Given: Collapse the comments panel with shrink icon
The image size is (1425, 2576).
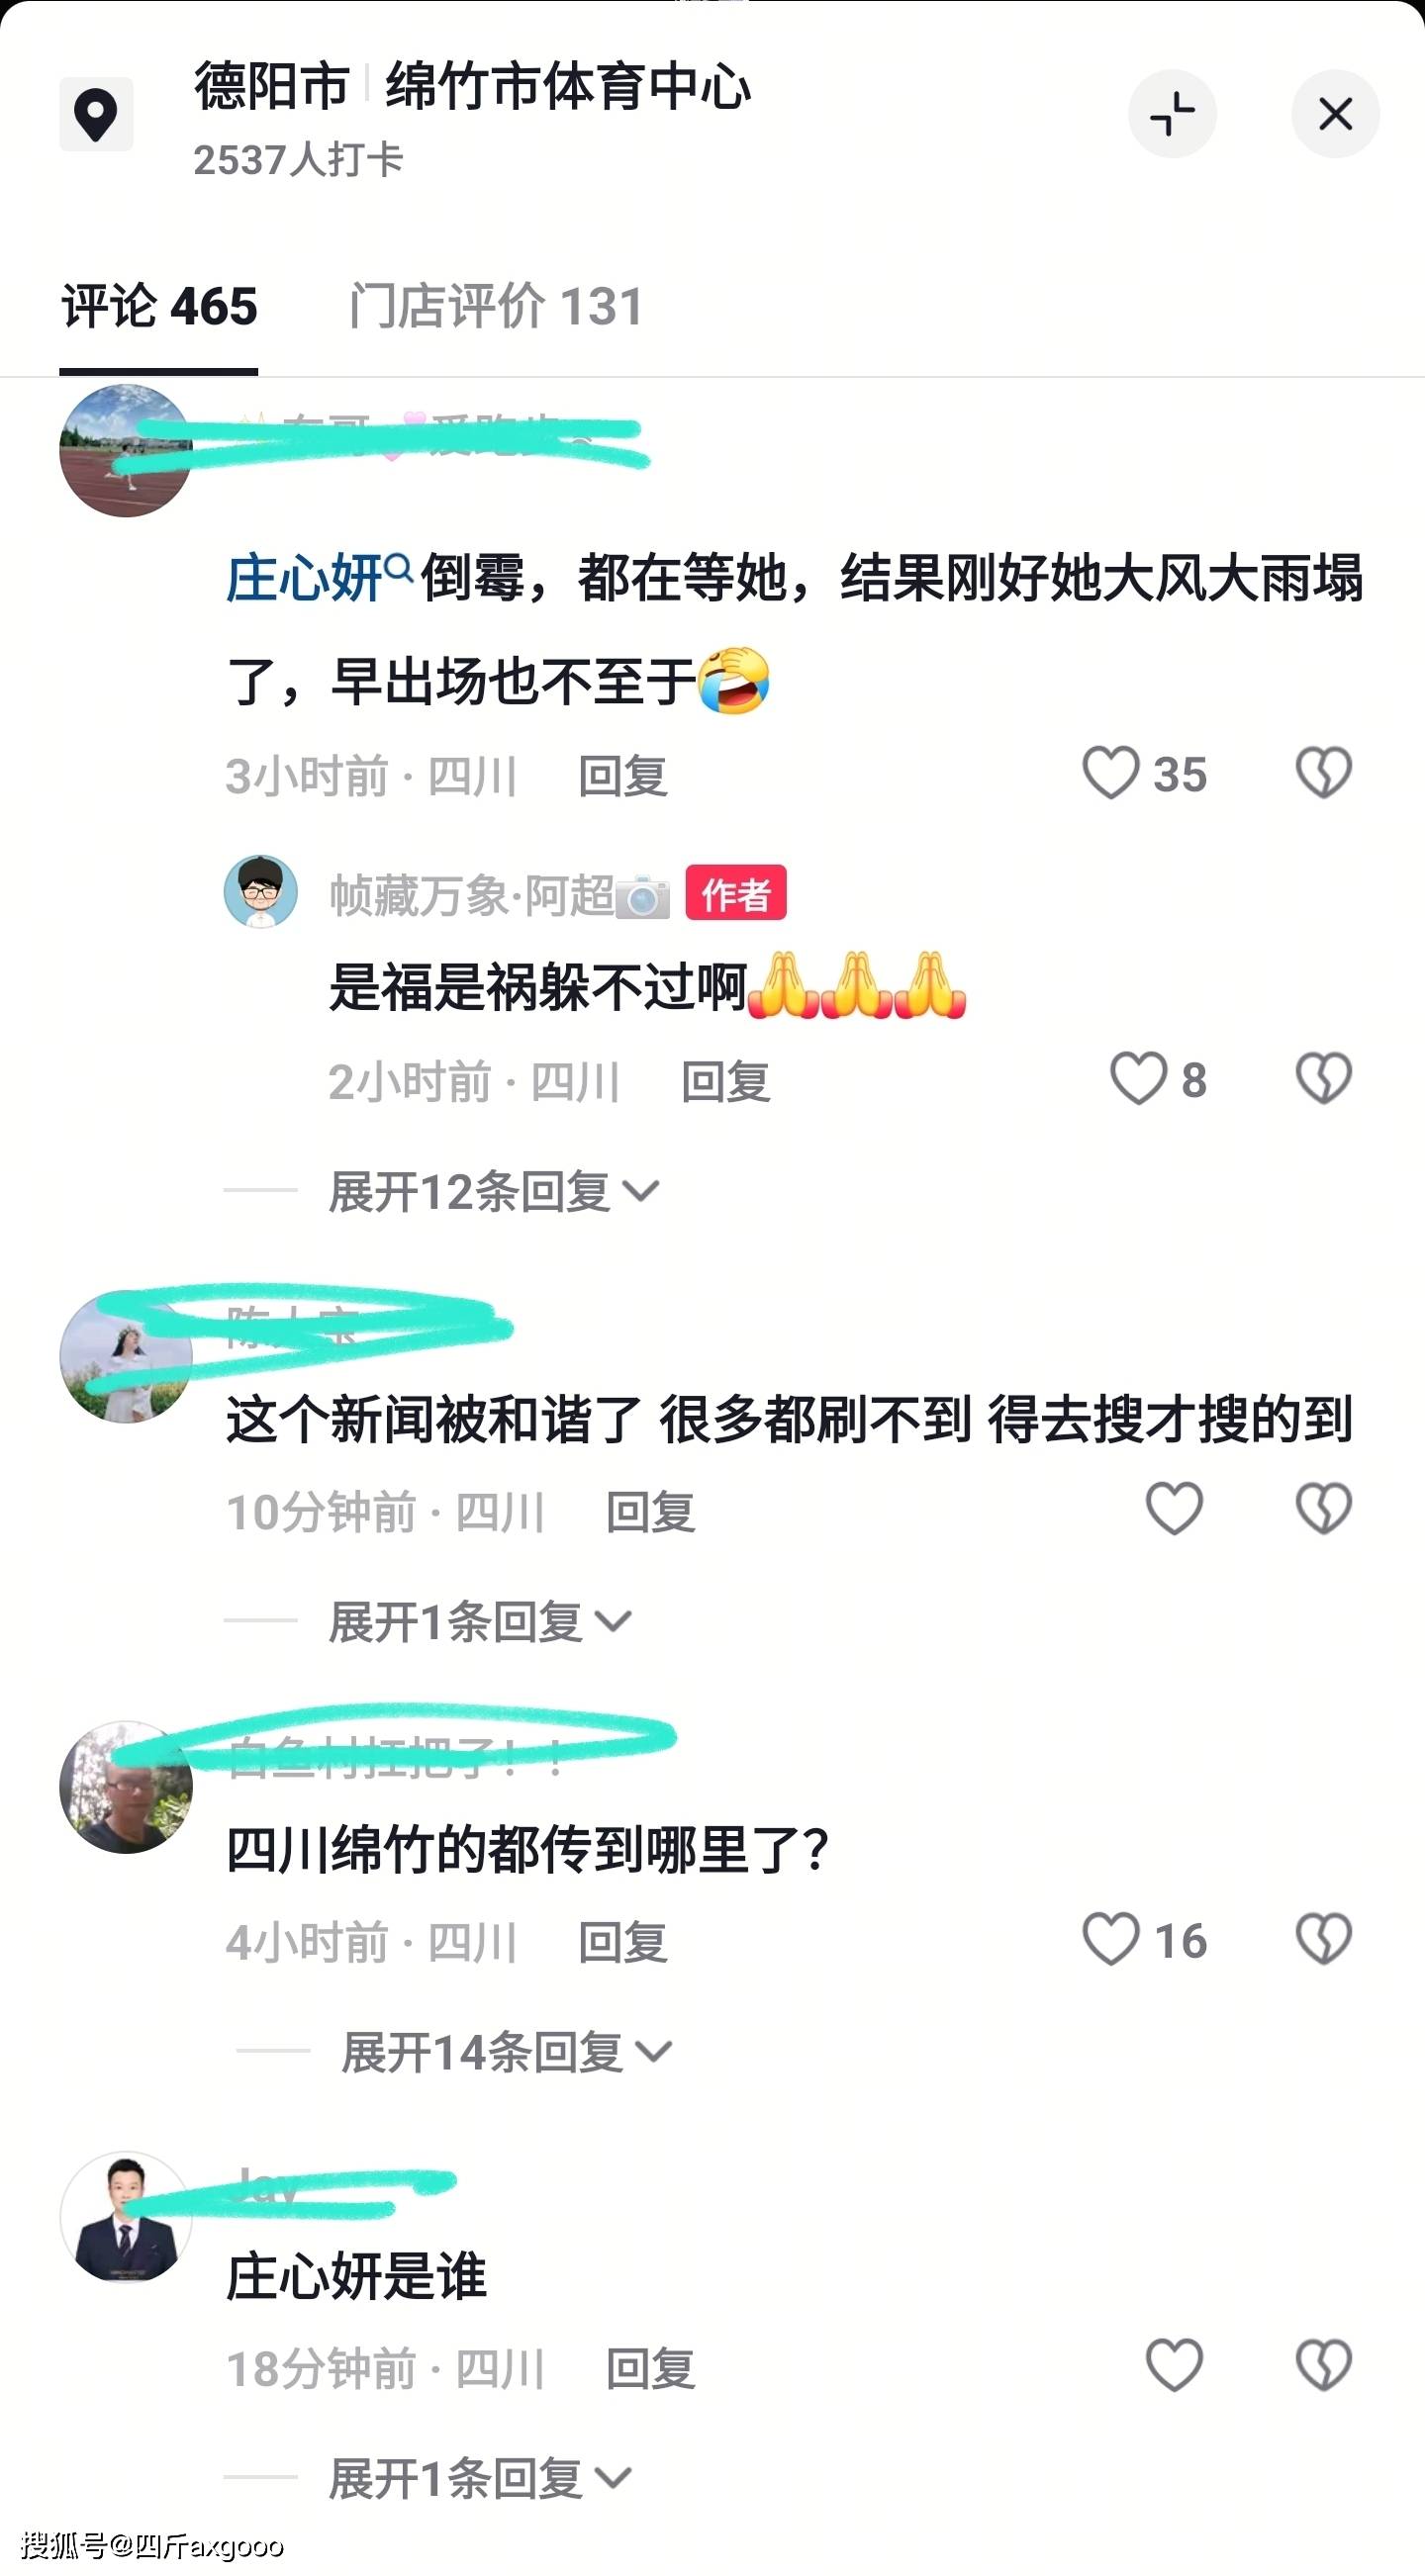Looking at the screenshot, I should 1172,114.
